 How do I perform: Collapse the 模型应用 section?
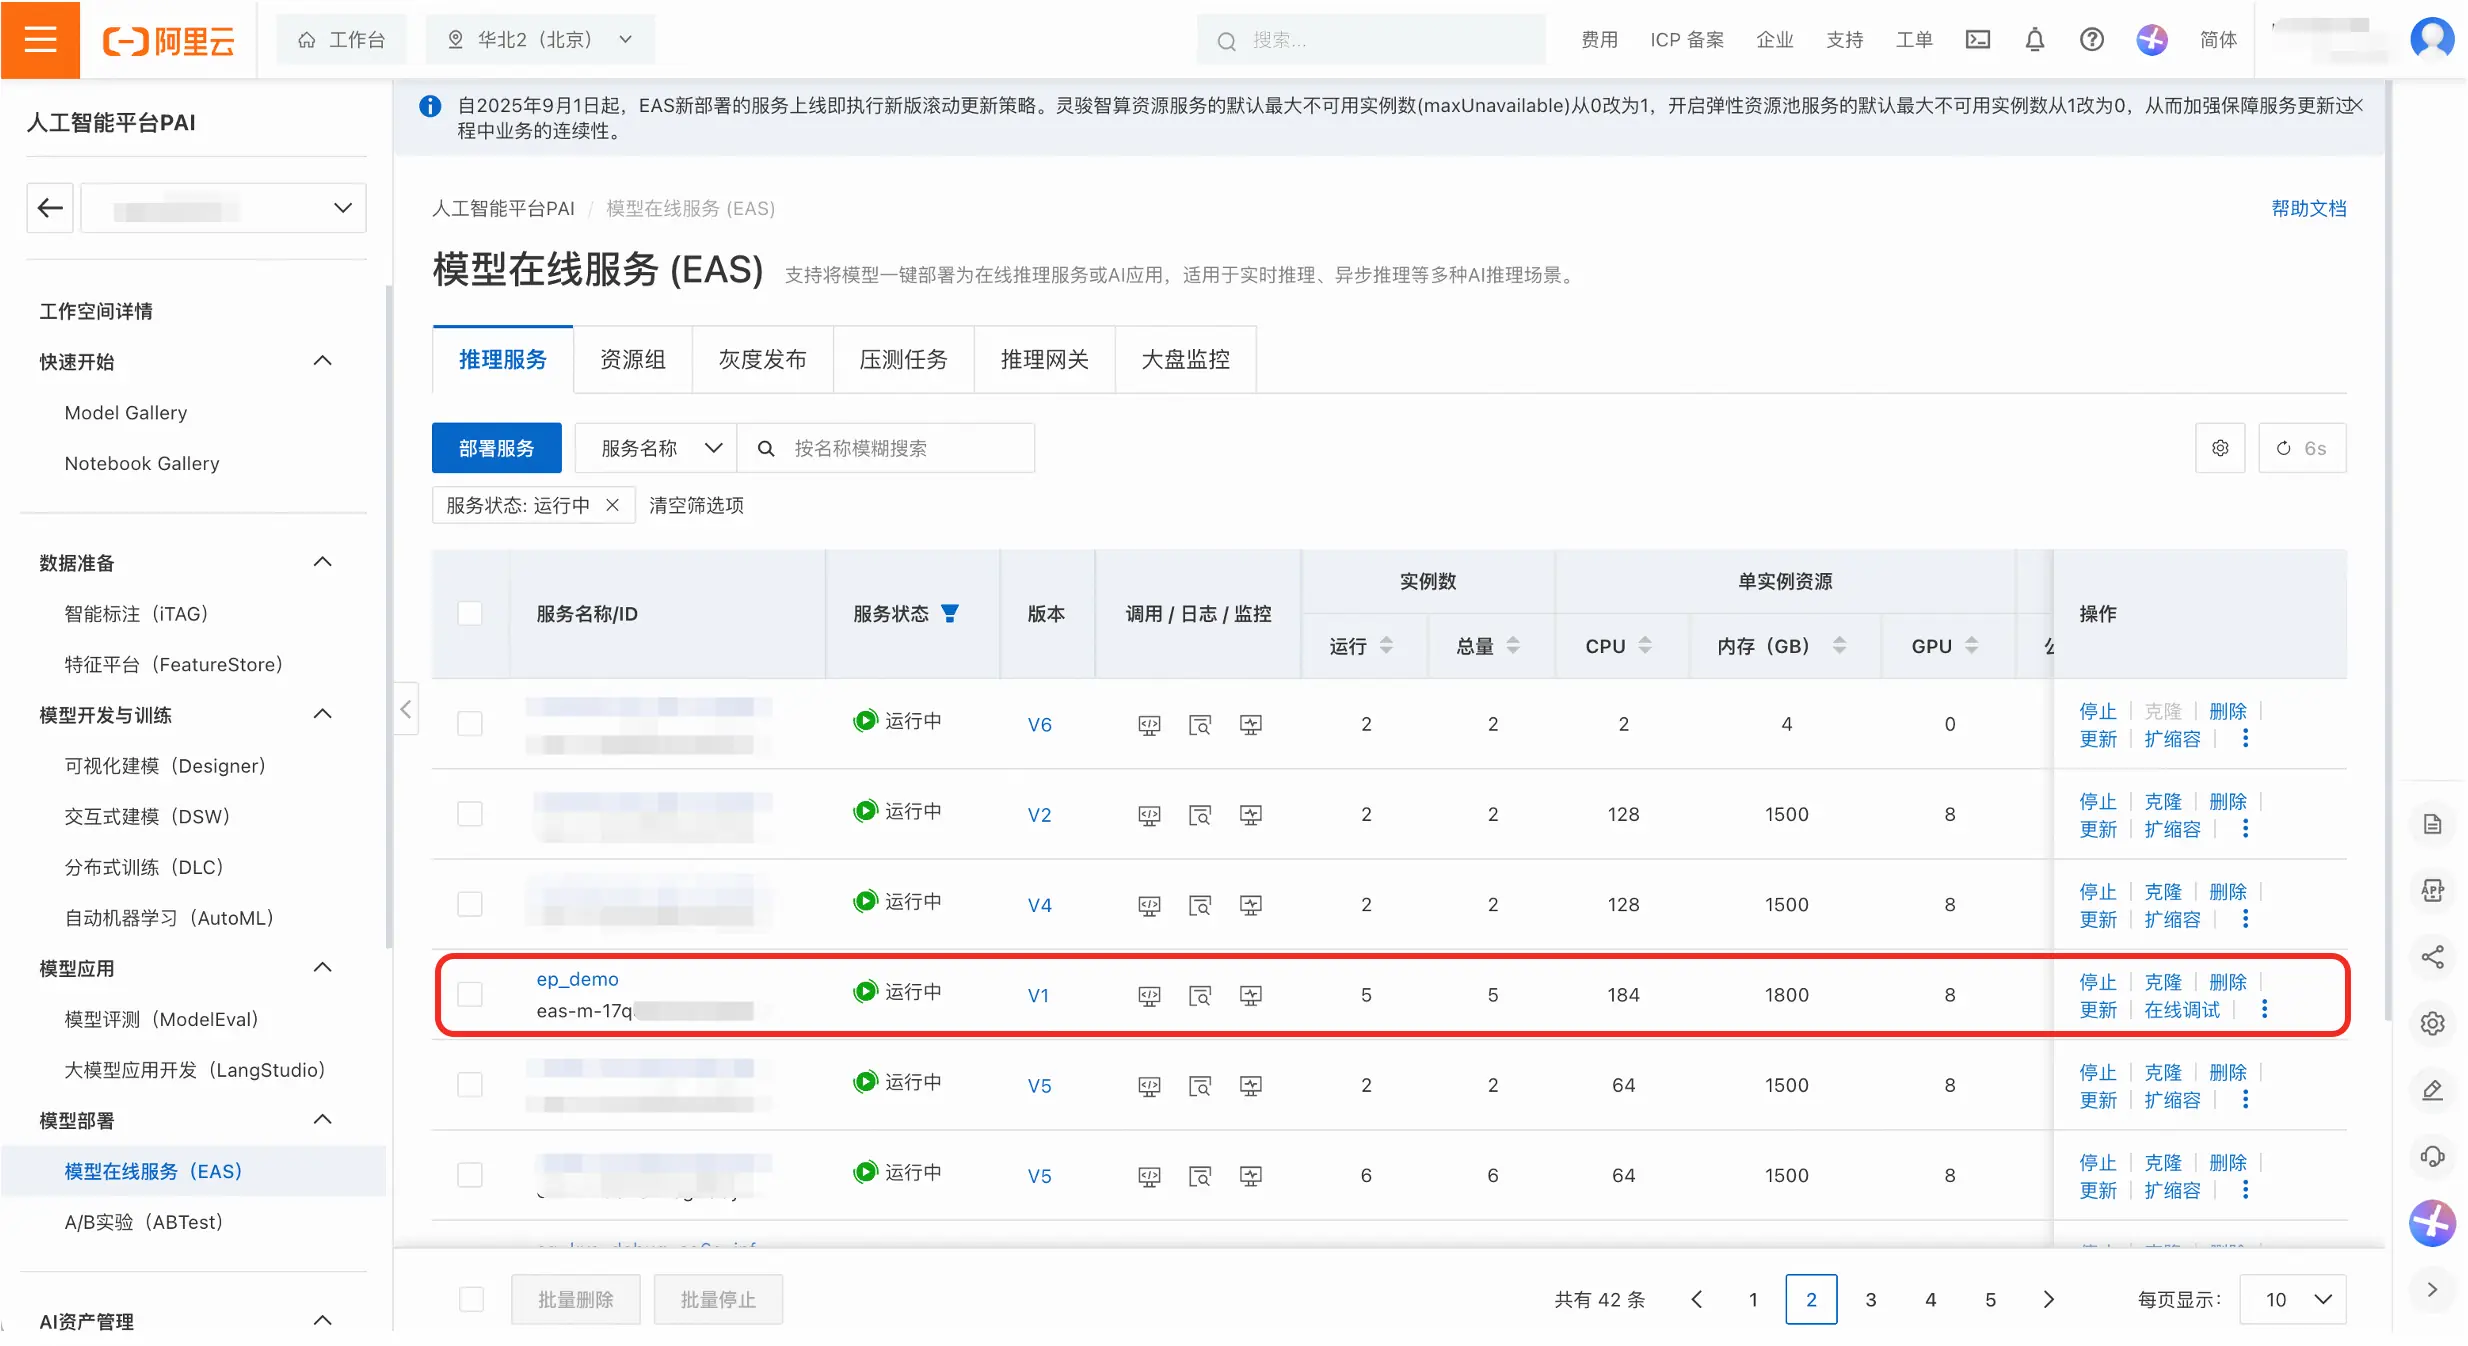pos(322,967)
